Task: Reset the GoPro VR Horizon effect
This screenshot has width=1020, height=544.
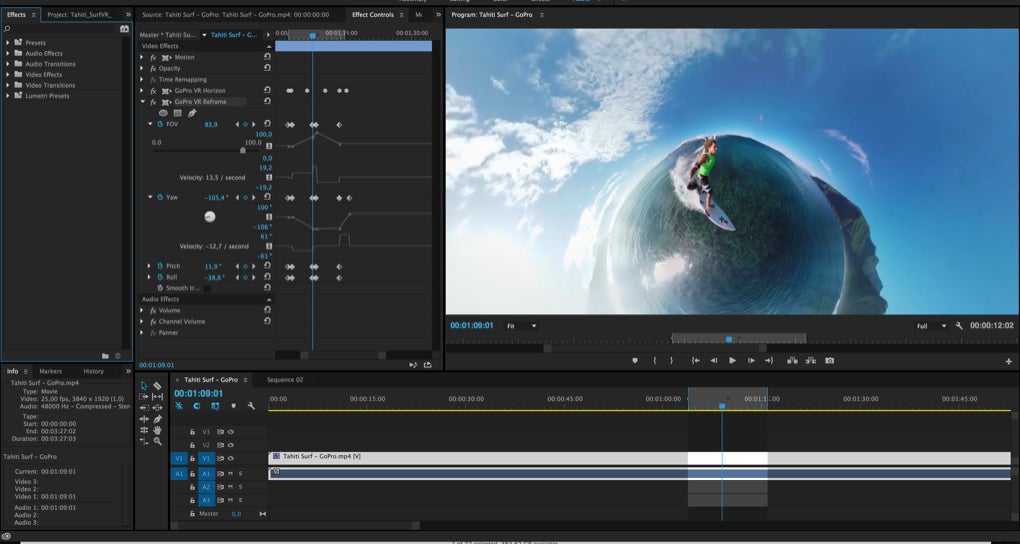Action: [x=267, y=90]
